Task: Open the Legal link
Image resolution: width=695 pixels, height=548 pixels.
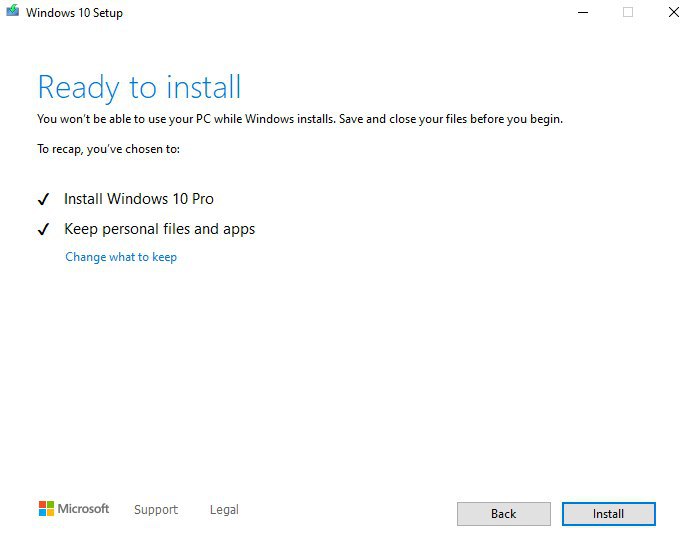Action: point(224,509)
